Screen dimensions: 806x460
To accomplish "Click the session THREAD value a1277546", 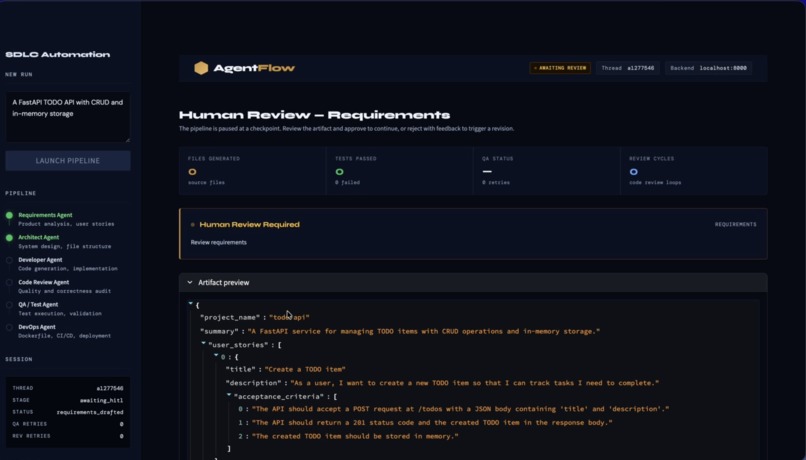I will point(109,389).
